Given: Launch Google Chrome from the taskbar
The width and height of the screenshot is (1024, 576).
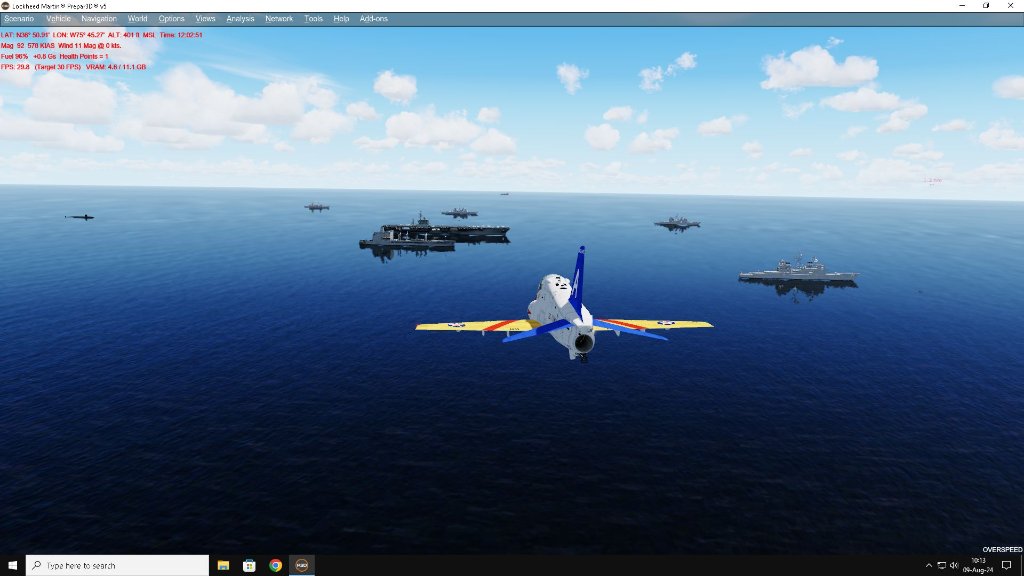Looking at the screenshot, I should pyautogui.click(x=275, y=565).
